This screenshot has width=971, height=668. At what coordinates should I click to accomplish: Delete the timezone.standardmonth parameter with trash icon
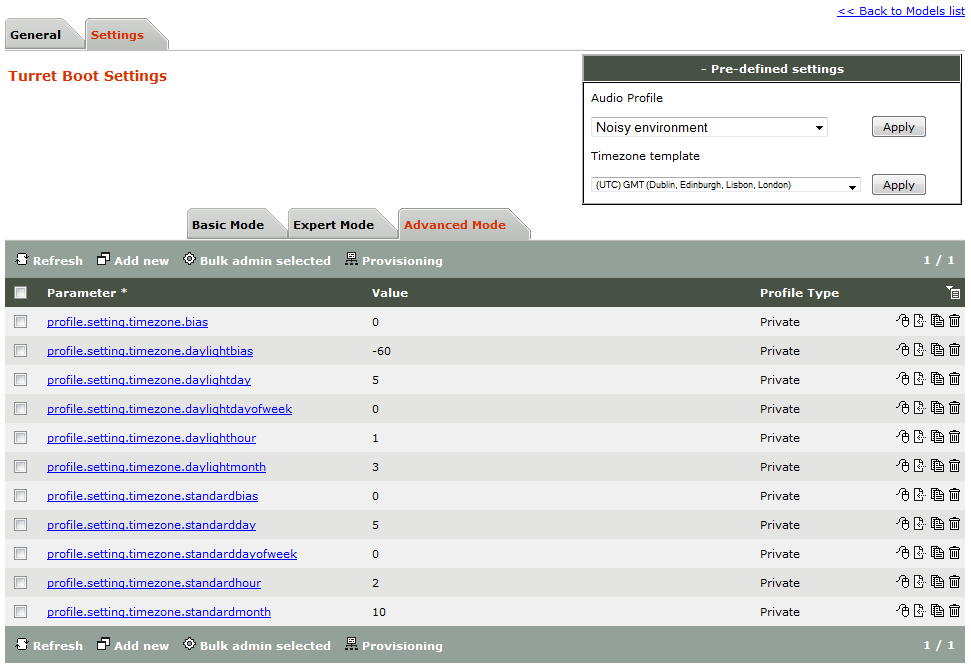(954, 612)
